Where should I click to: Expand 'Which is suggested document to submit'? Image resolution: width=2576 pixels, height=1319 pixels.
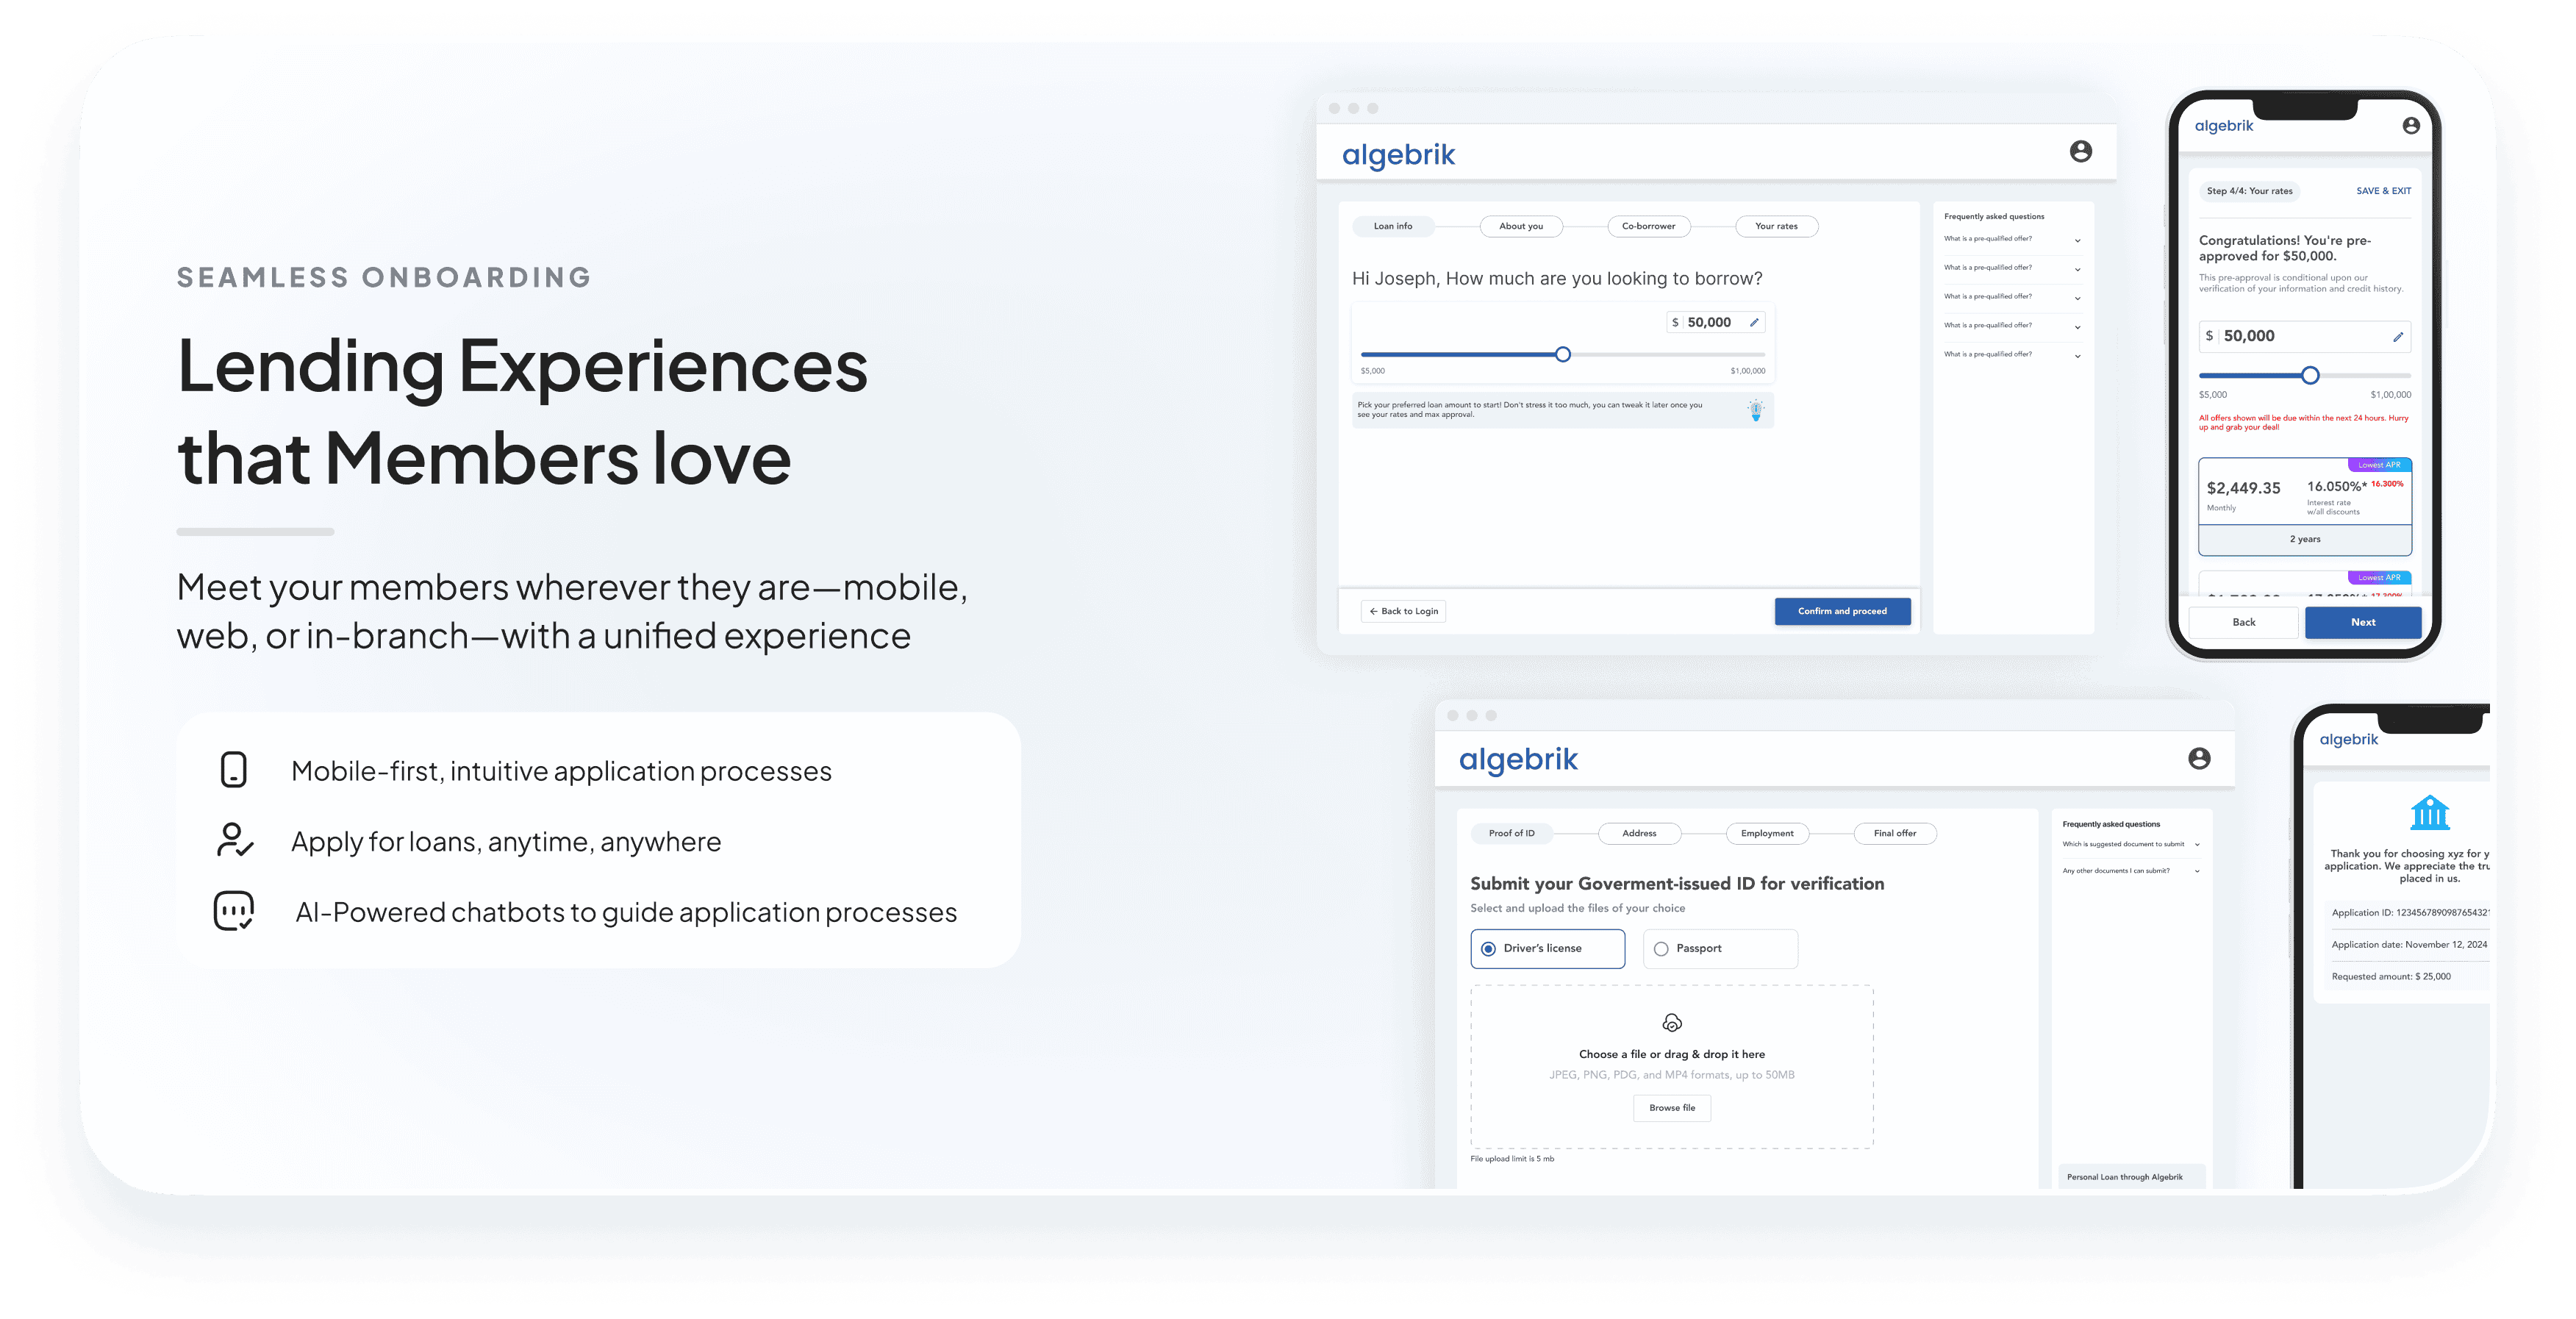pyautogui.click(x=2130, y=844)
